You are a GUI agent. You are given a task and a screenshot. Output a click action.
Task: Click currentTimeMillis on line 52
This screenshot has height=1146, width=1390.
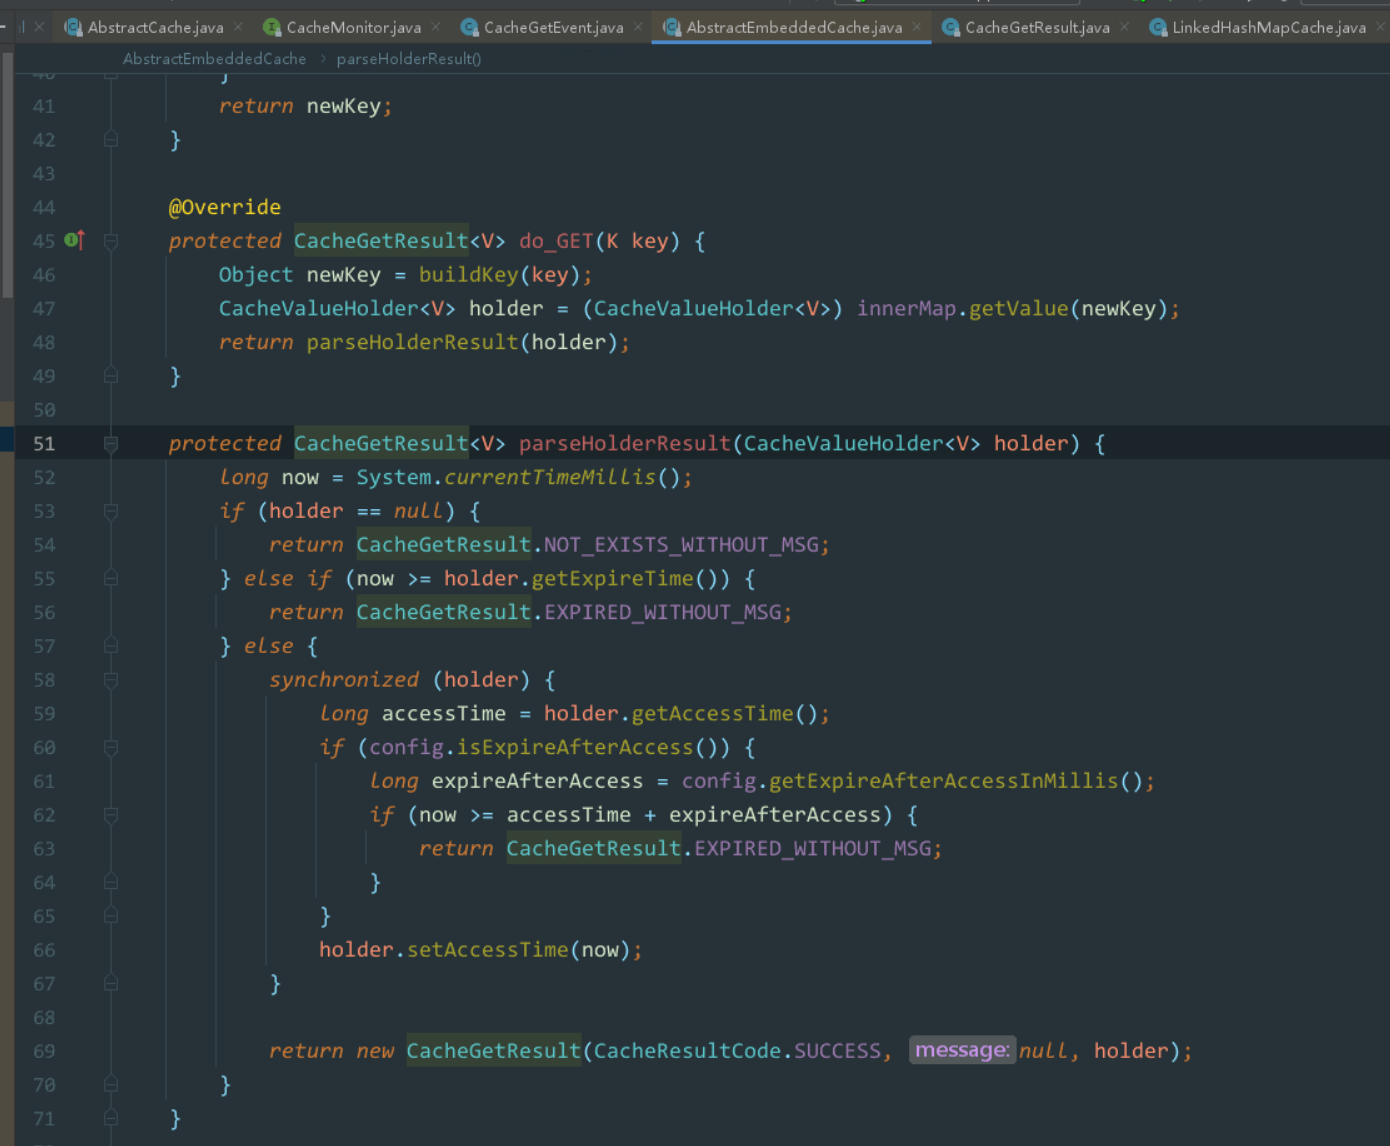pos(550,477)
